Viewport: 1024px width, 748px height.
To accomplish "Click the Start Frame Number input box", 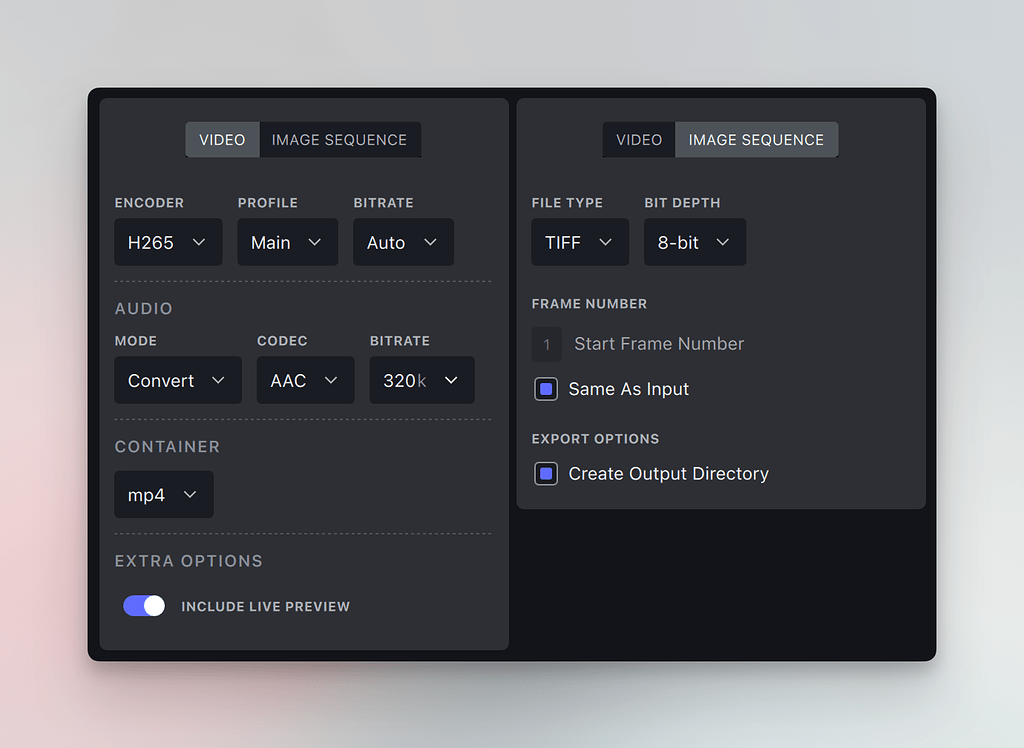I will click(x=547, y=344).
